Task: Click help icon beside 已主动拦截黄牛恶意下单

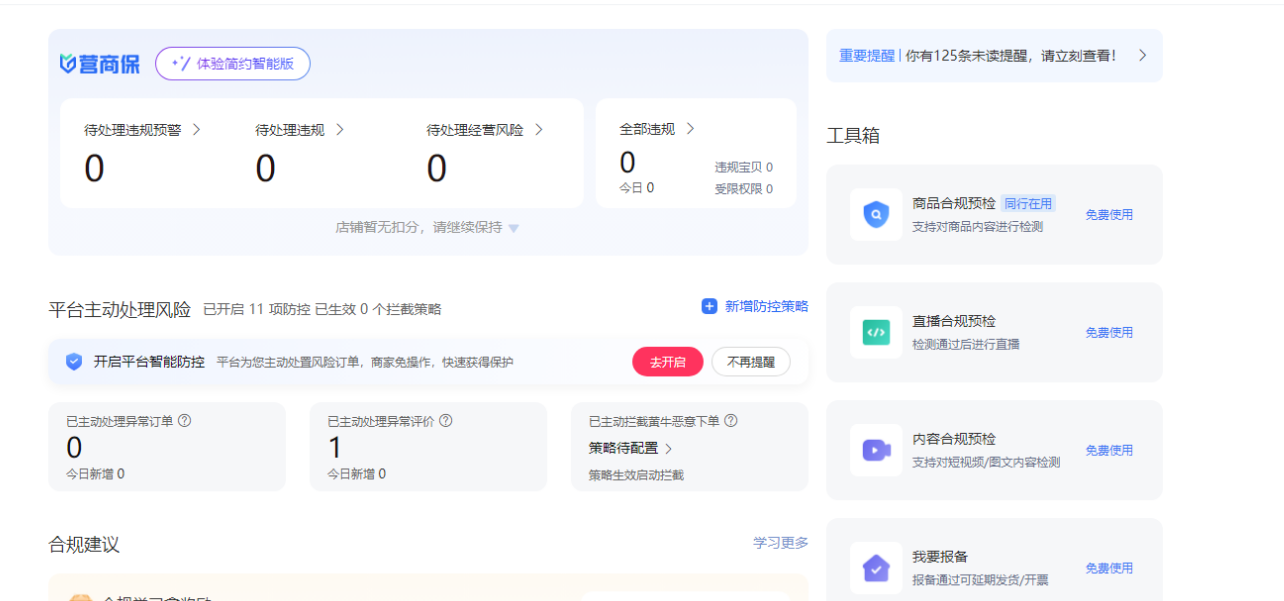Action: point(731,421)
